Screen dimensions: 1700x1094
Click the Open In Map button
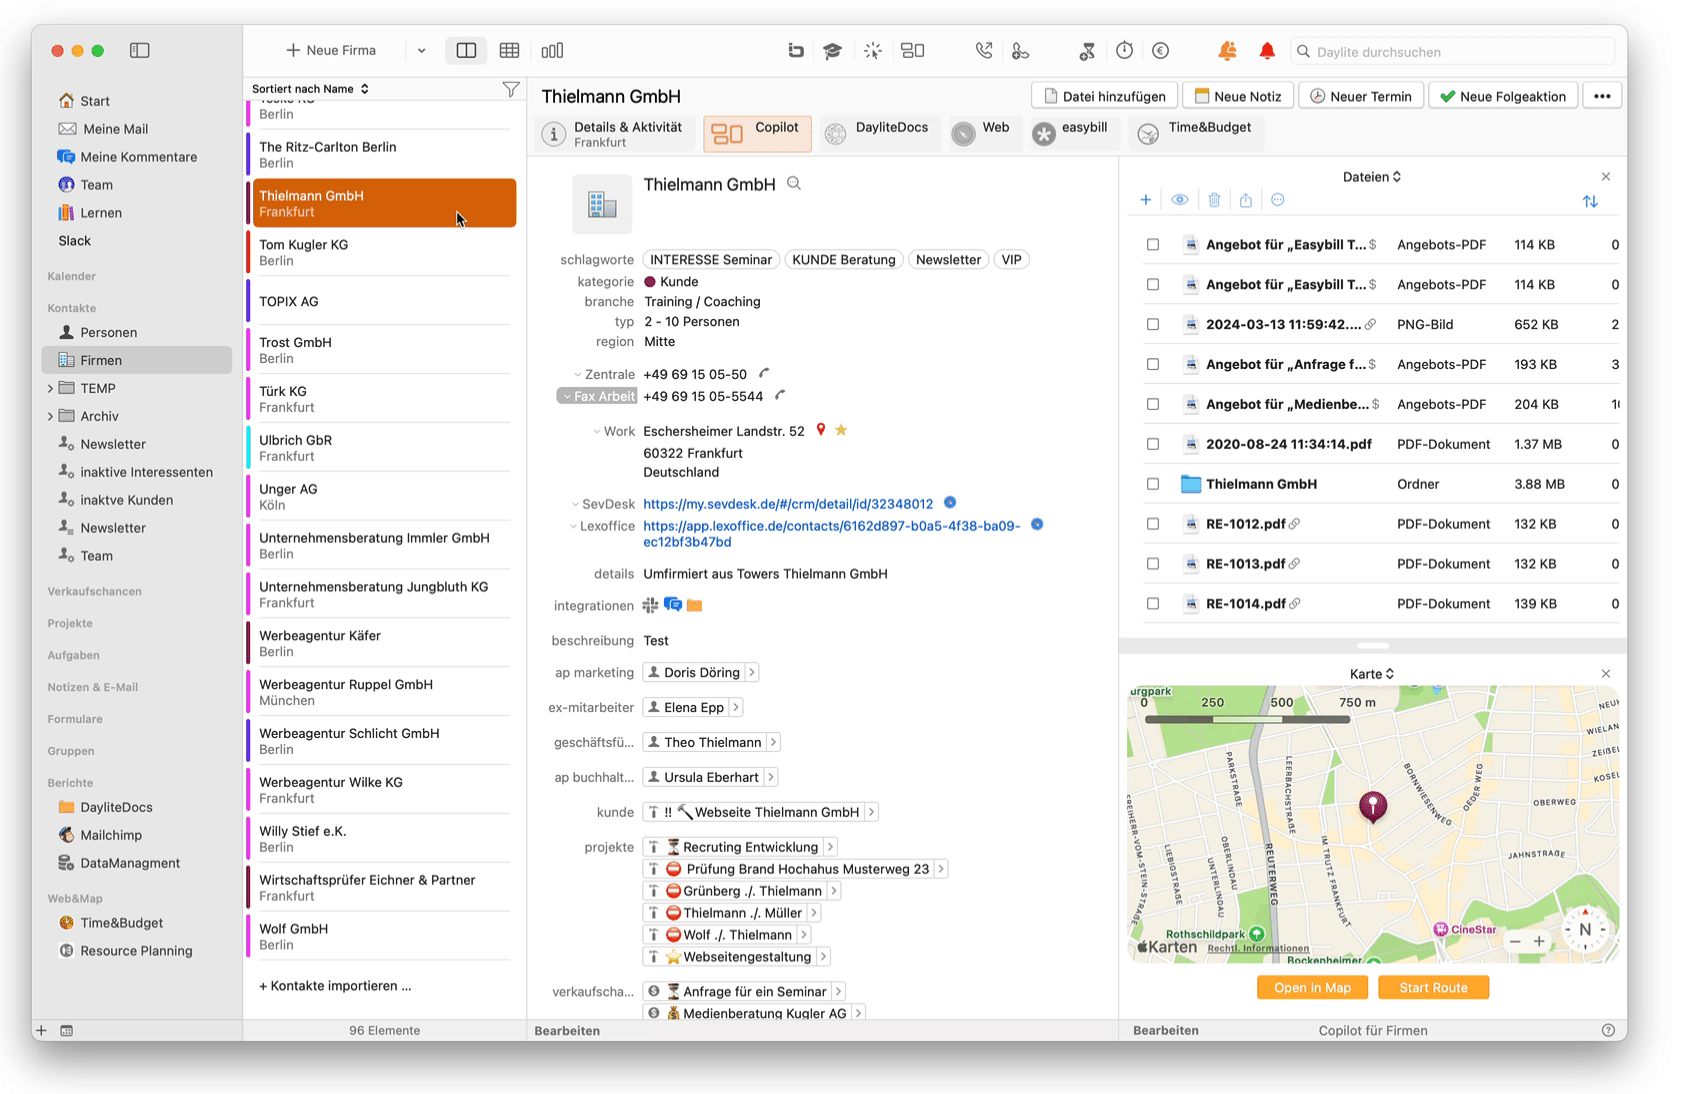[1312, 988]
